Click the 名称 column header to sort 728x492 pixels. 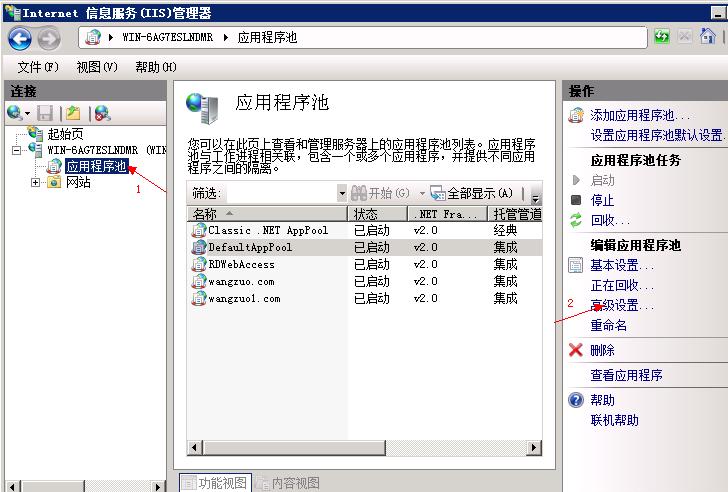pyautogui.click(x=266, y=214)
